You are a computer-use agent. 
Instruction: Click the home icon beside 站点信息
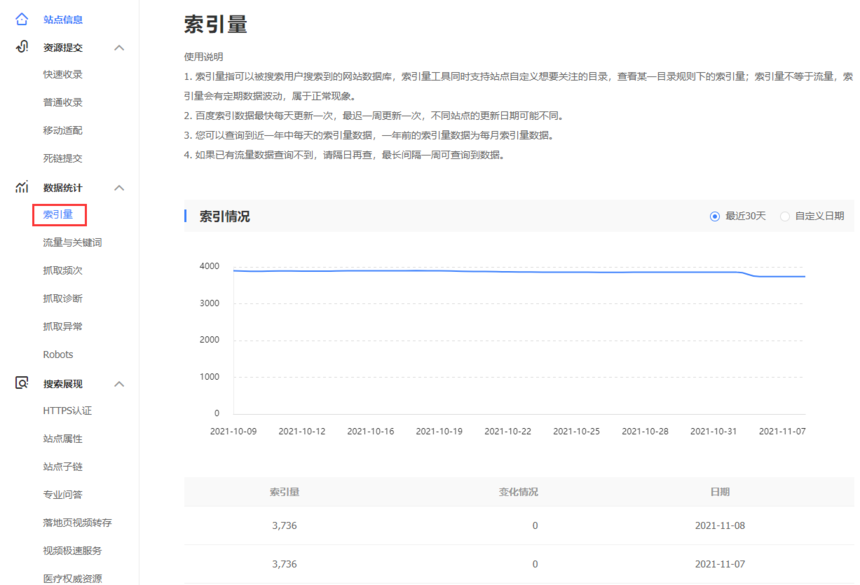click(22, 19)
